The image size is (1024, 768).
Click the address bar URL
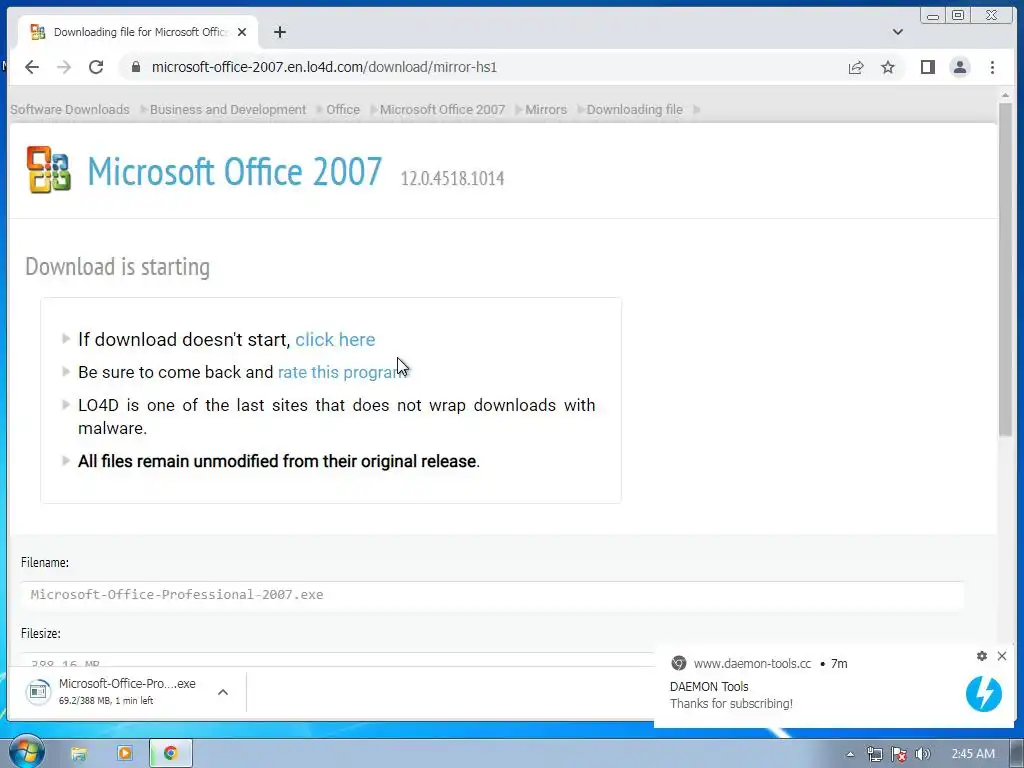pos(324,67)
